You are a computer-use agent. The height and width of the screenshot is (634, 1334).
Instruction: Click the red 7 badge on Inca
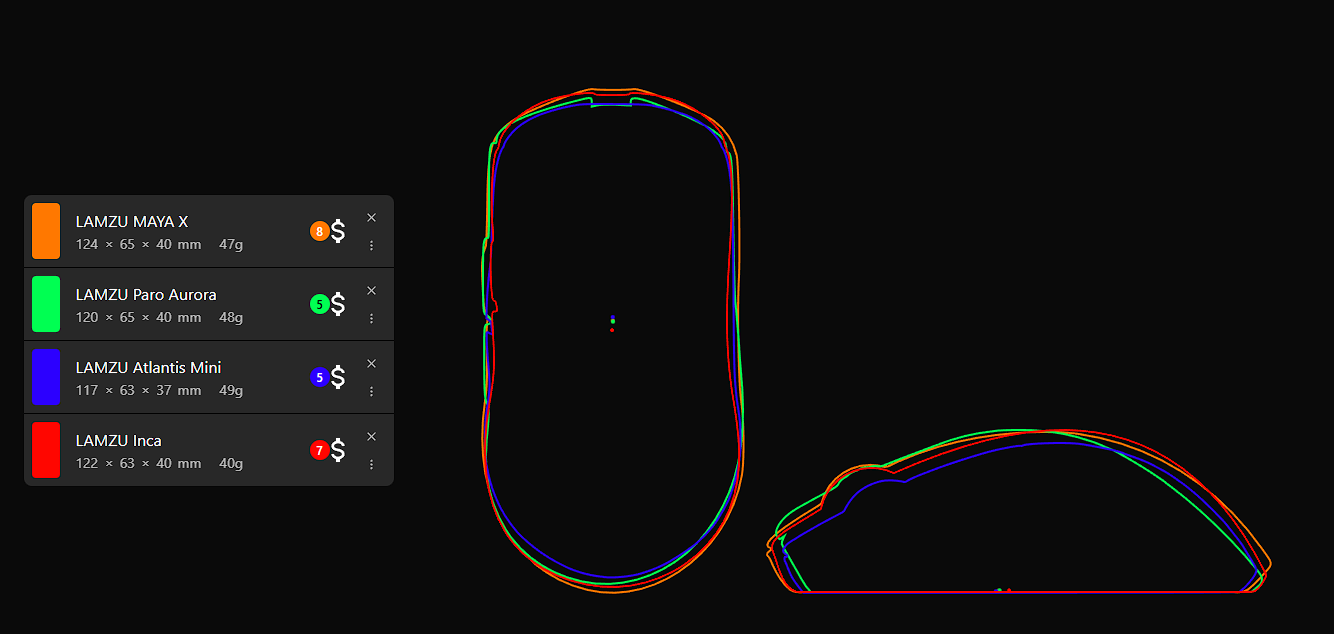pos(320,451)
